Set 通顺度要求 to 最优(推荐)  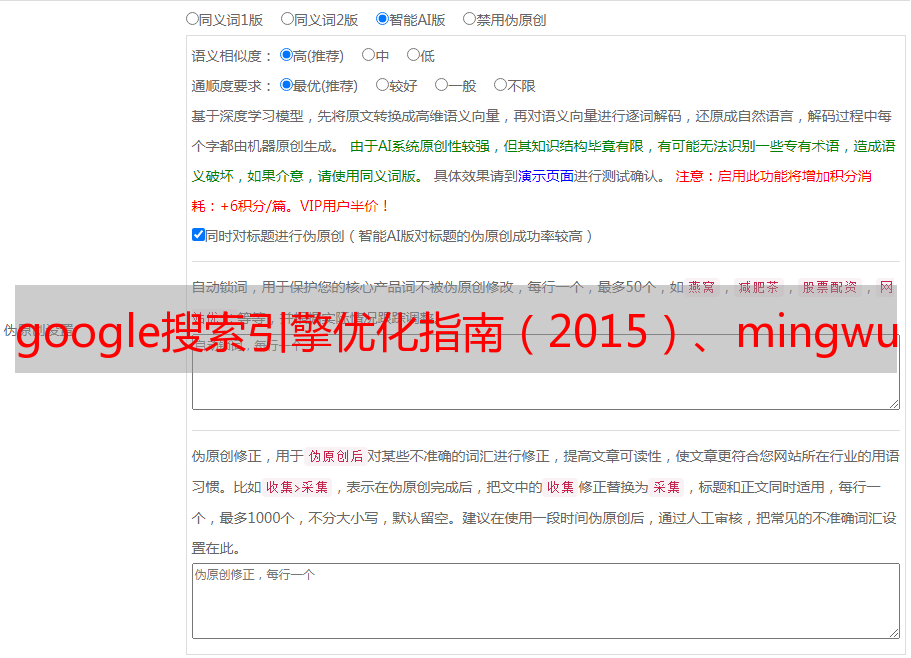point(286,85)
